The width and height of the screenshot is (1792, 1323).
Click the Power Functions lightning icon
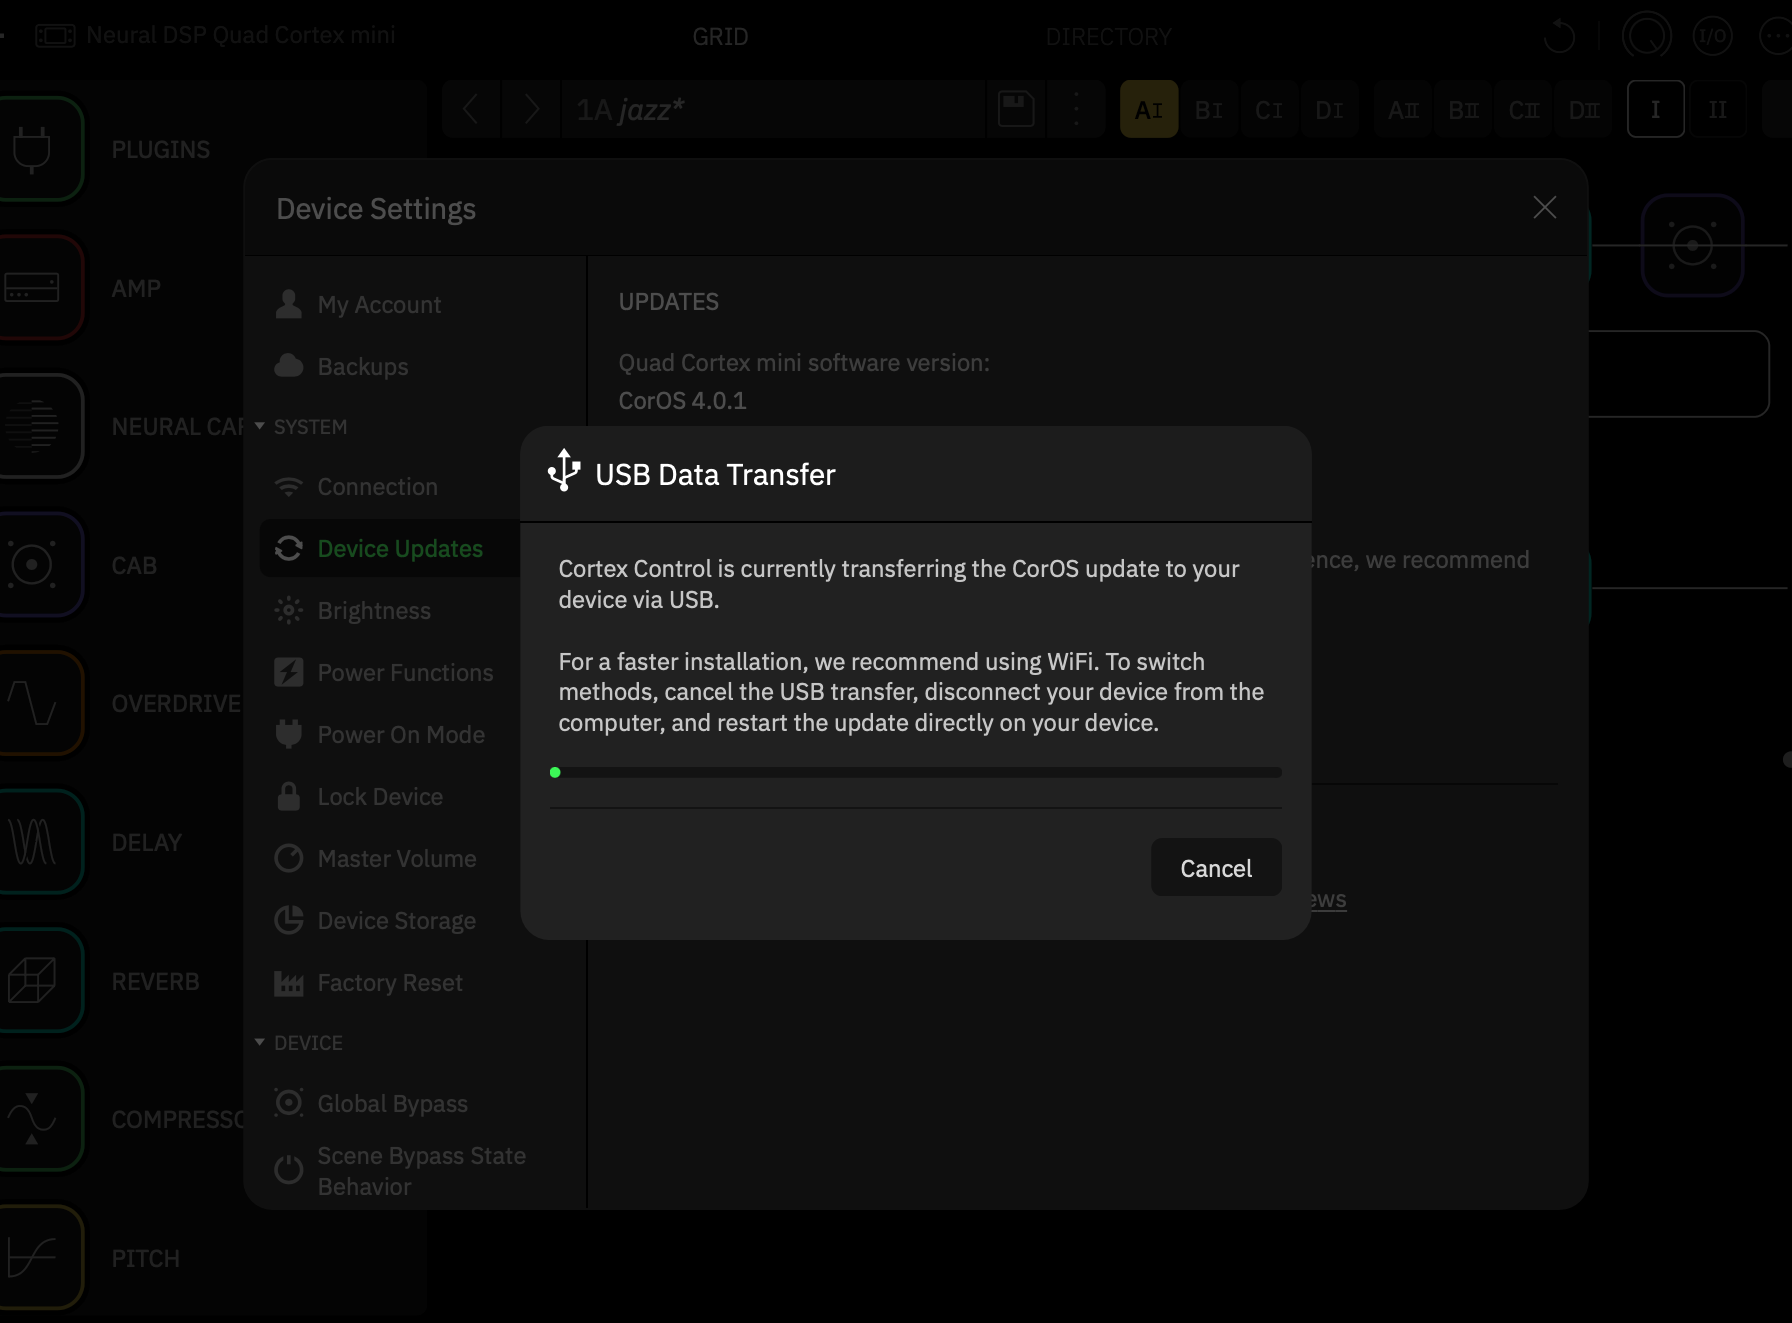[289, 673]
